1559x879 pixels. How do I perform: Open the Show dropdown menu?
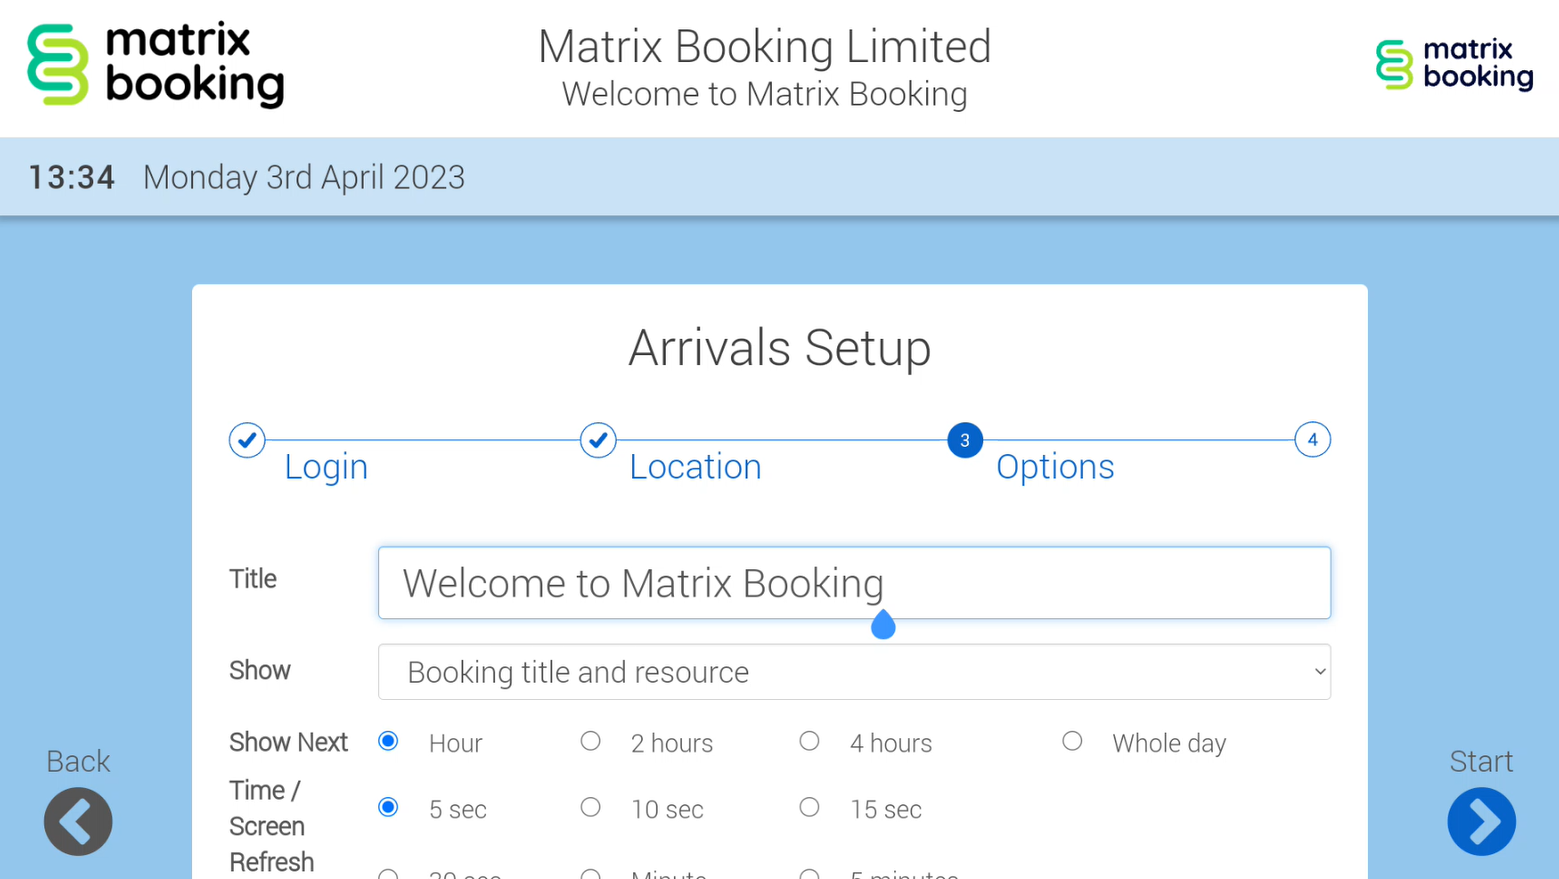853,672
